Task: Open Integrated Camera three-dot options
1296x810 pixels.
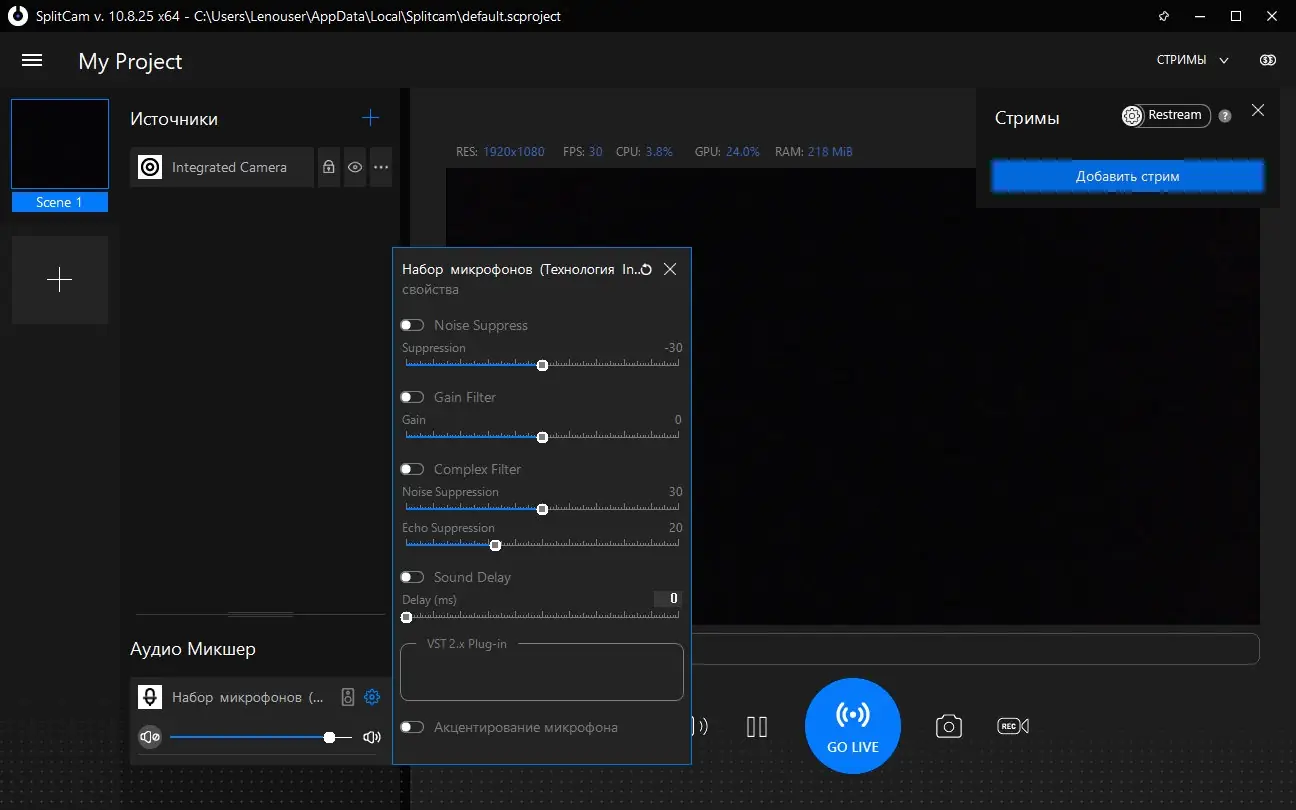Action: [x=381, y=168]
